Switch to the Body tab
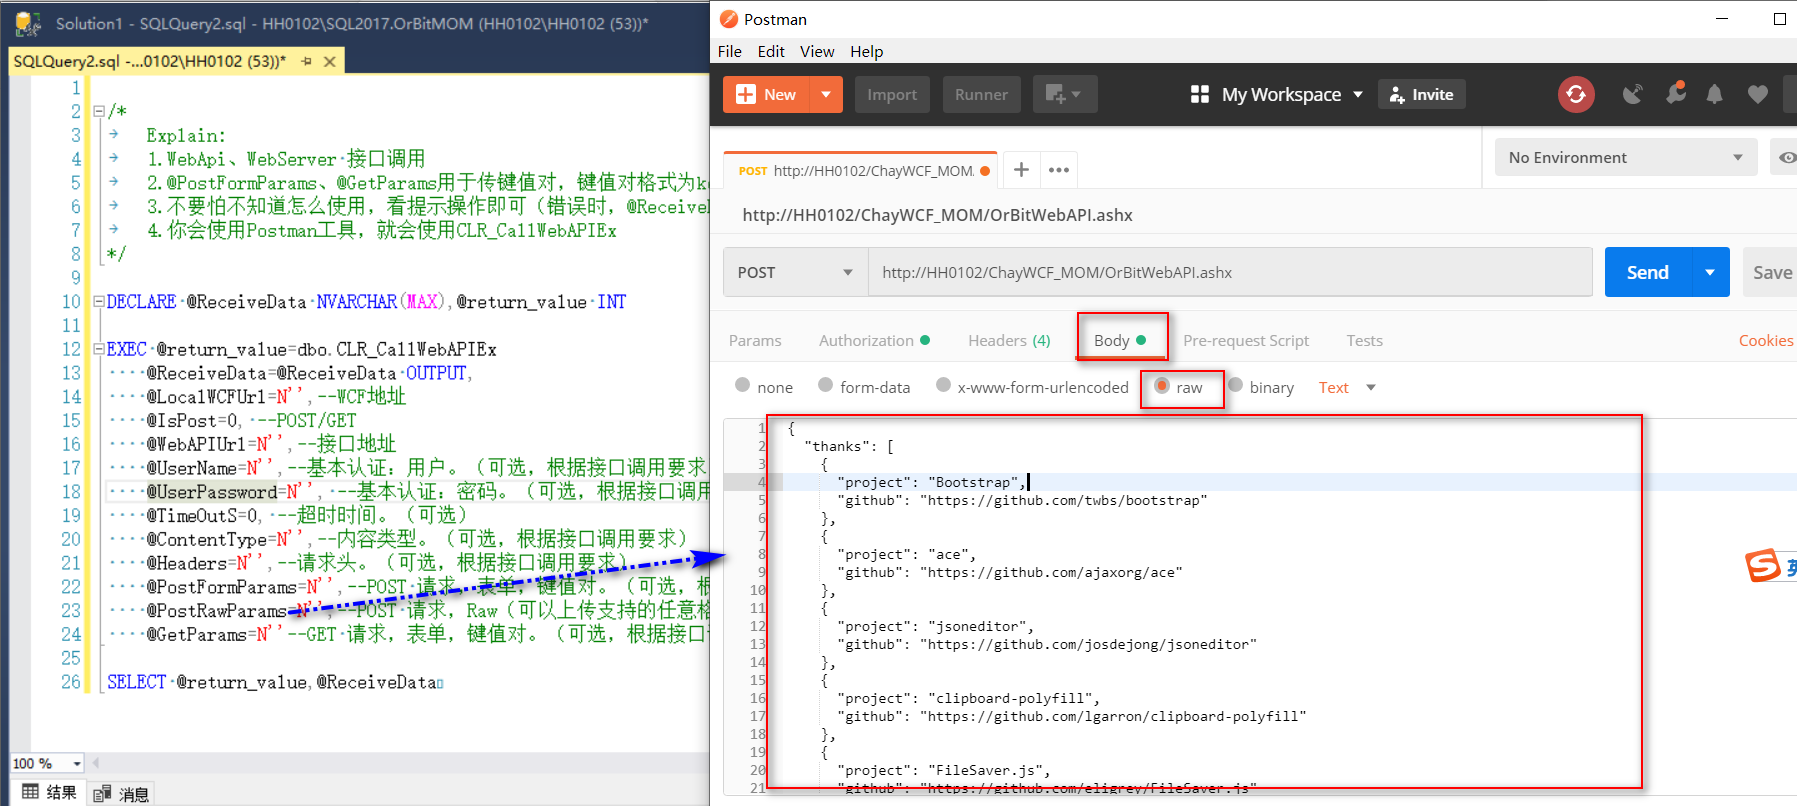1797x806 pixels. (x=1120, y=340)
